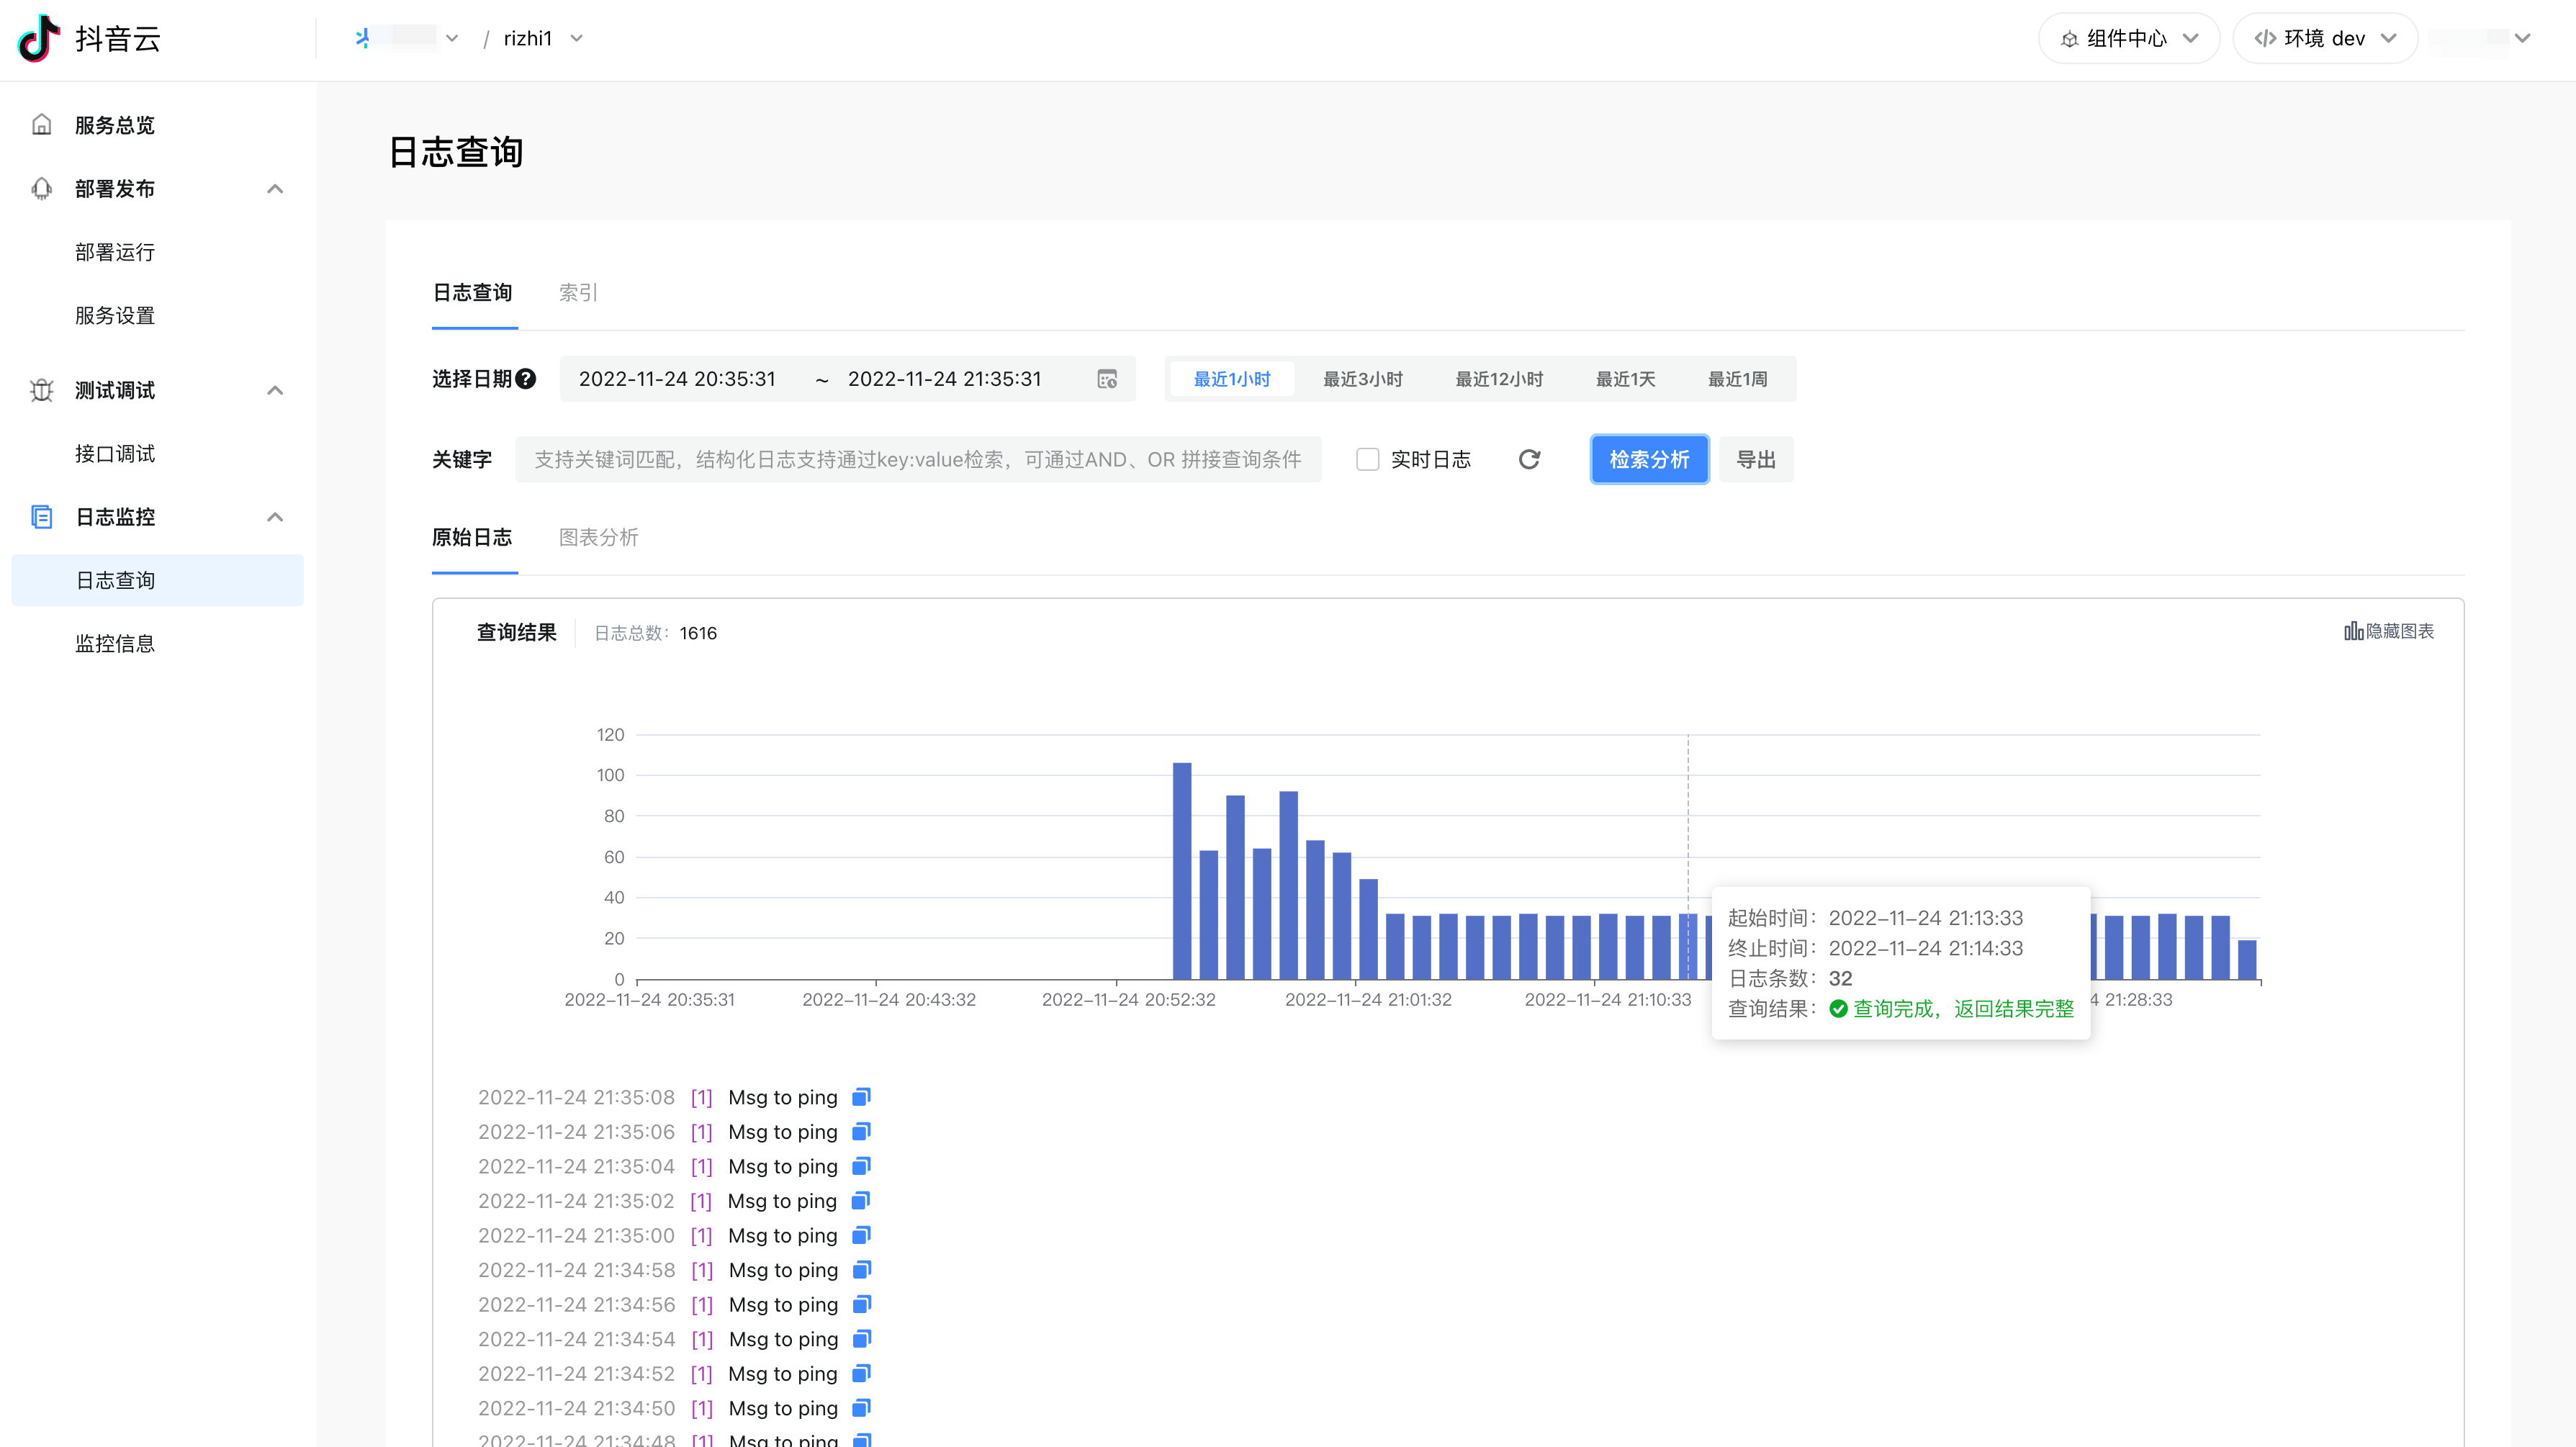Click the test debug bug icon

tap(41, 390)
